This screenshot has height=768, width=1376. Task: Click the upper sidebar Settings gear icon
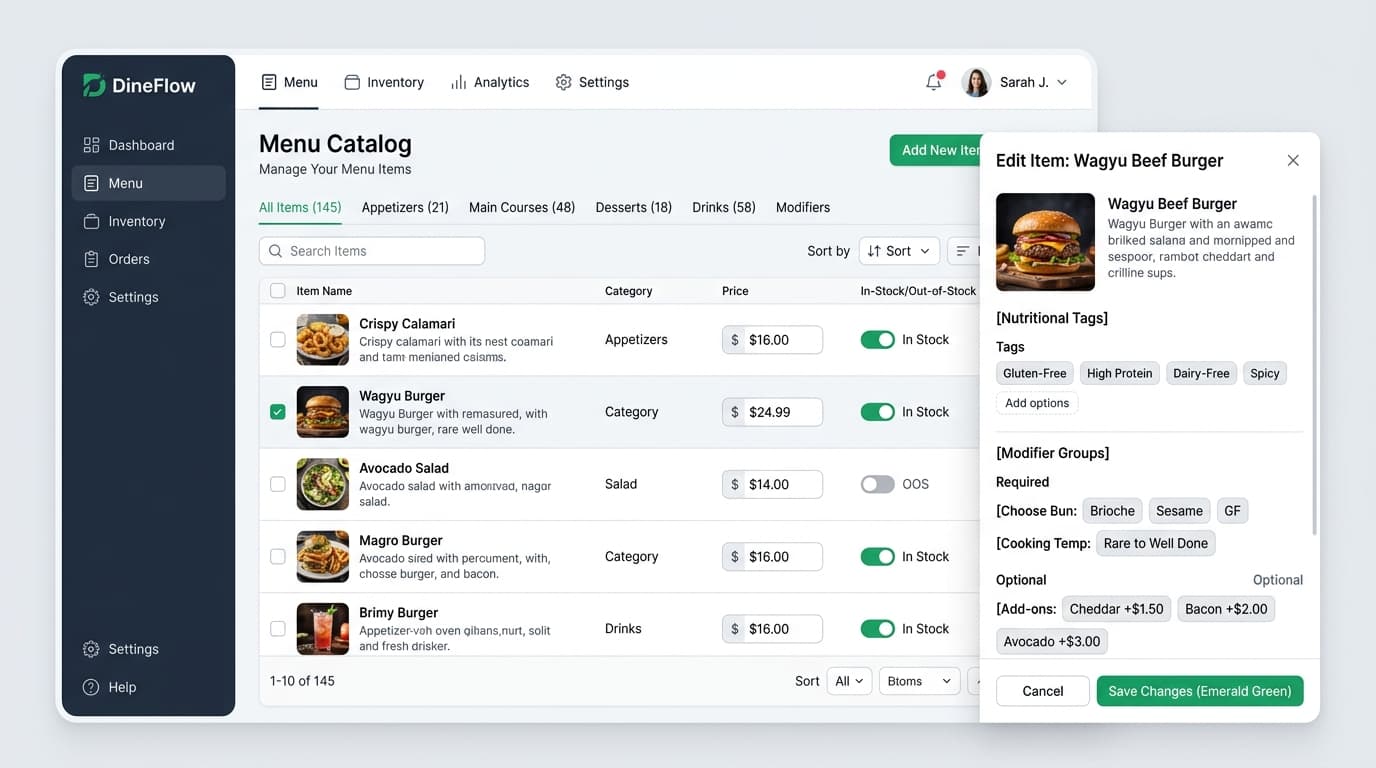pyautogui.click(x=91, y=297)
